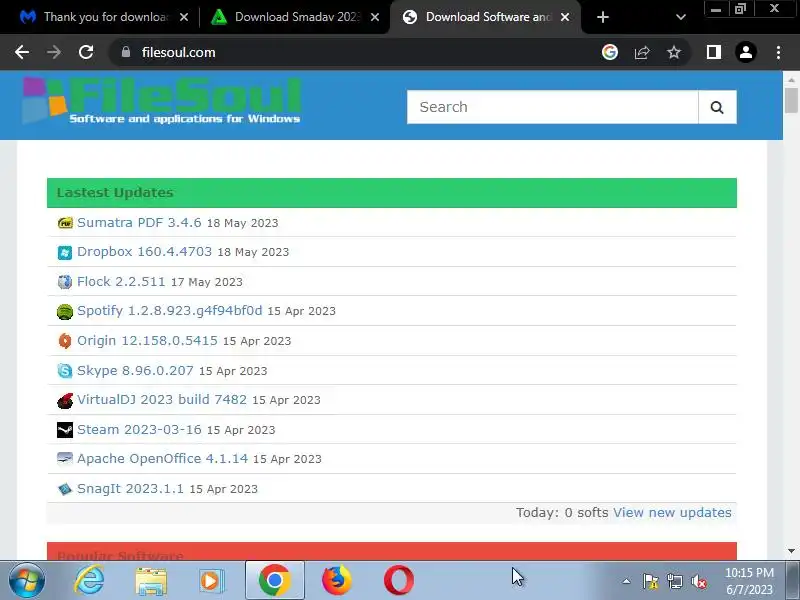Viewport: 800px width, 600px height.
Task: Bookmark this page with the star icon
Action: (674, 52)
